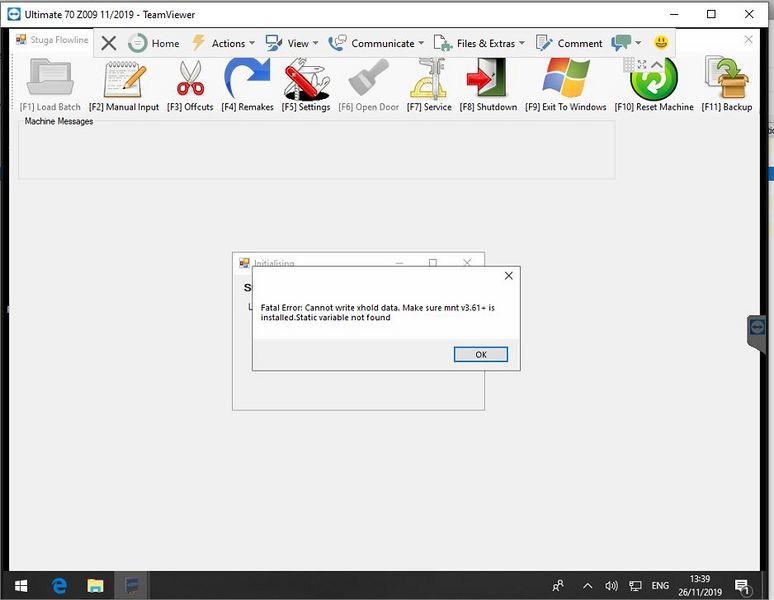This screenshot has height=600, width=774.
Task: Click F9 Exit To Windows logo icon
Action: point(566,77)
